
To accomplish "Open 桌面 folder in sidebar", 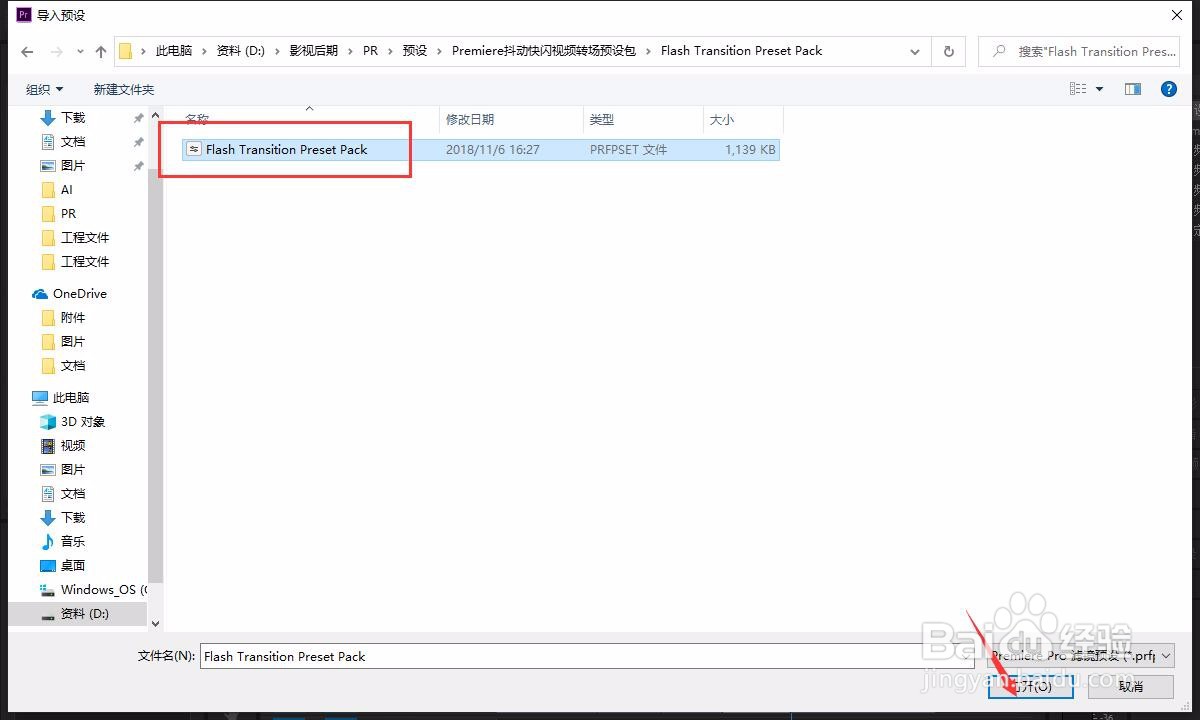I will point(73,565).
